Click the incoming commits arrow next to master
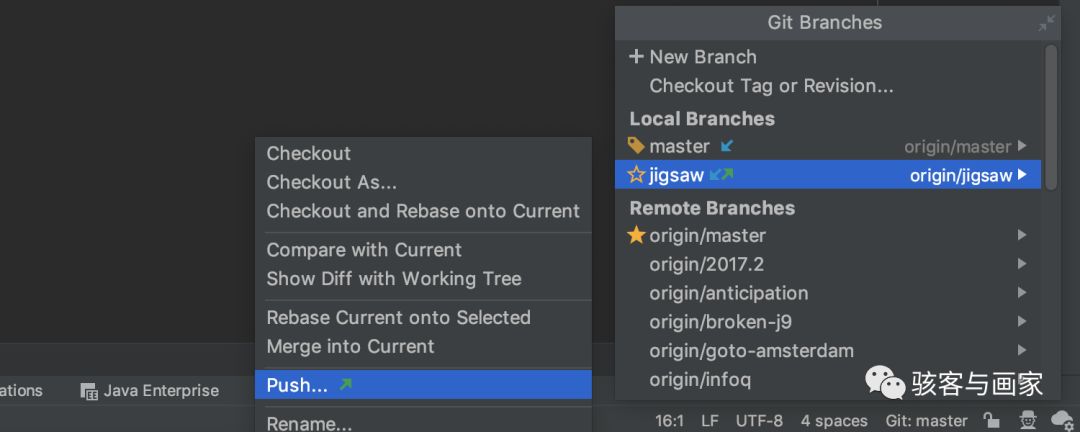This screenshot has height=432, width=1080. coord(727,146)
